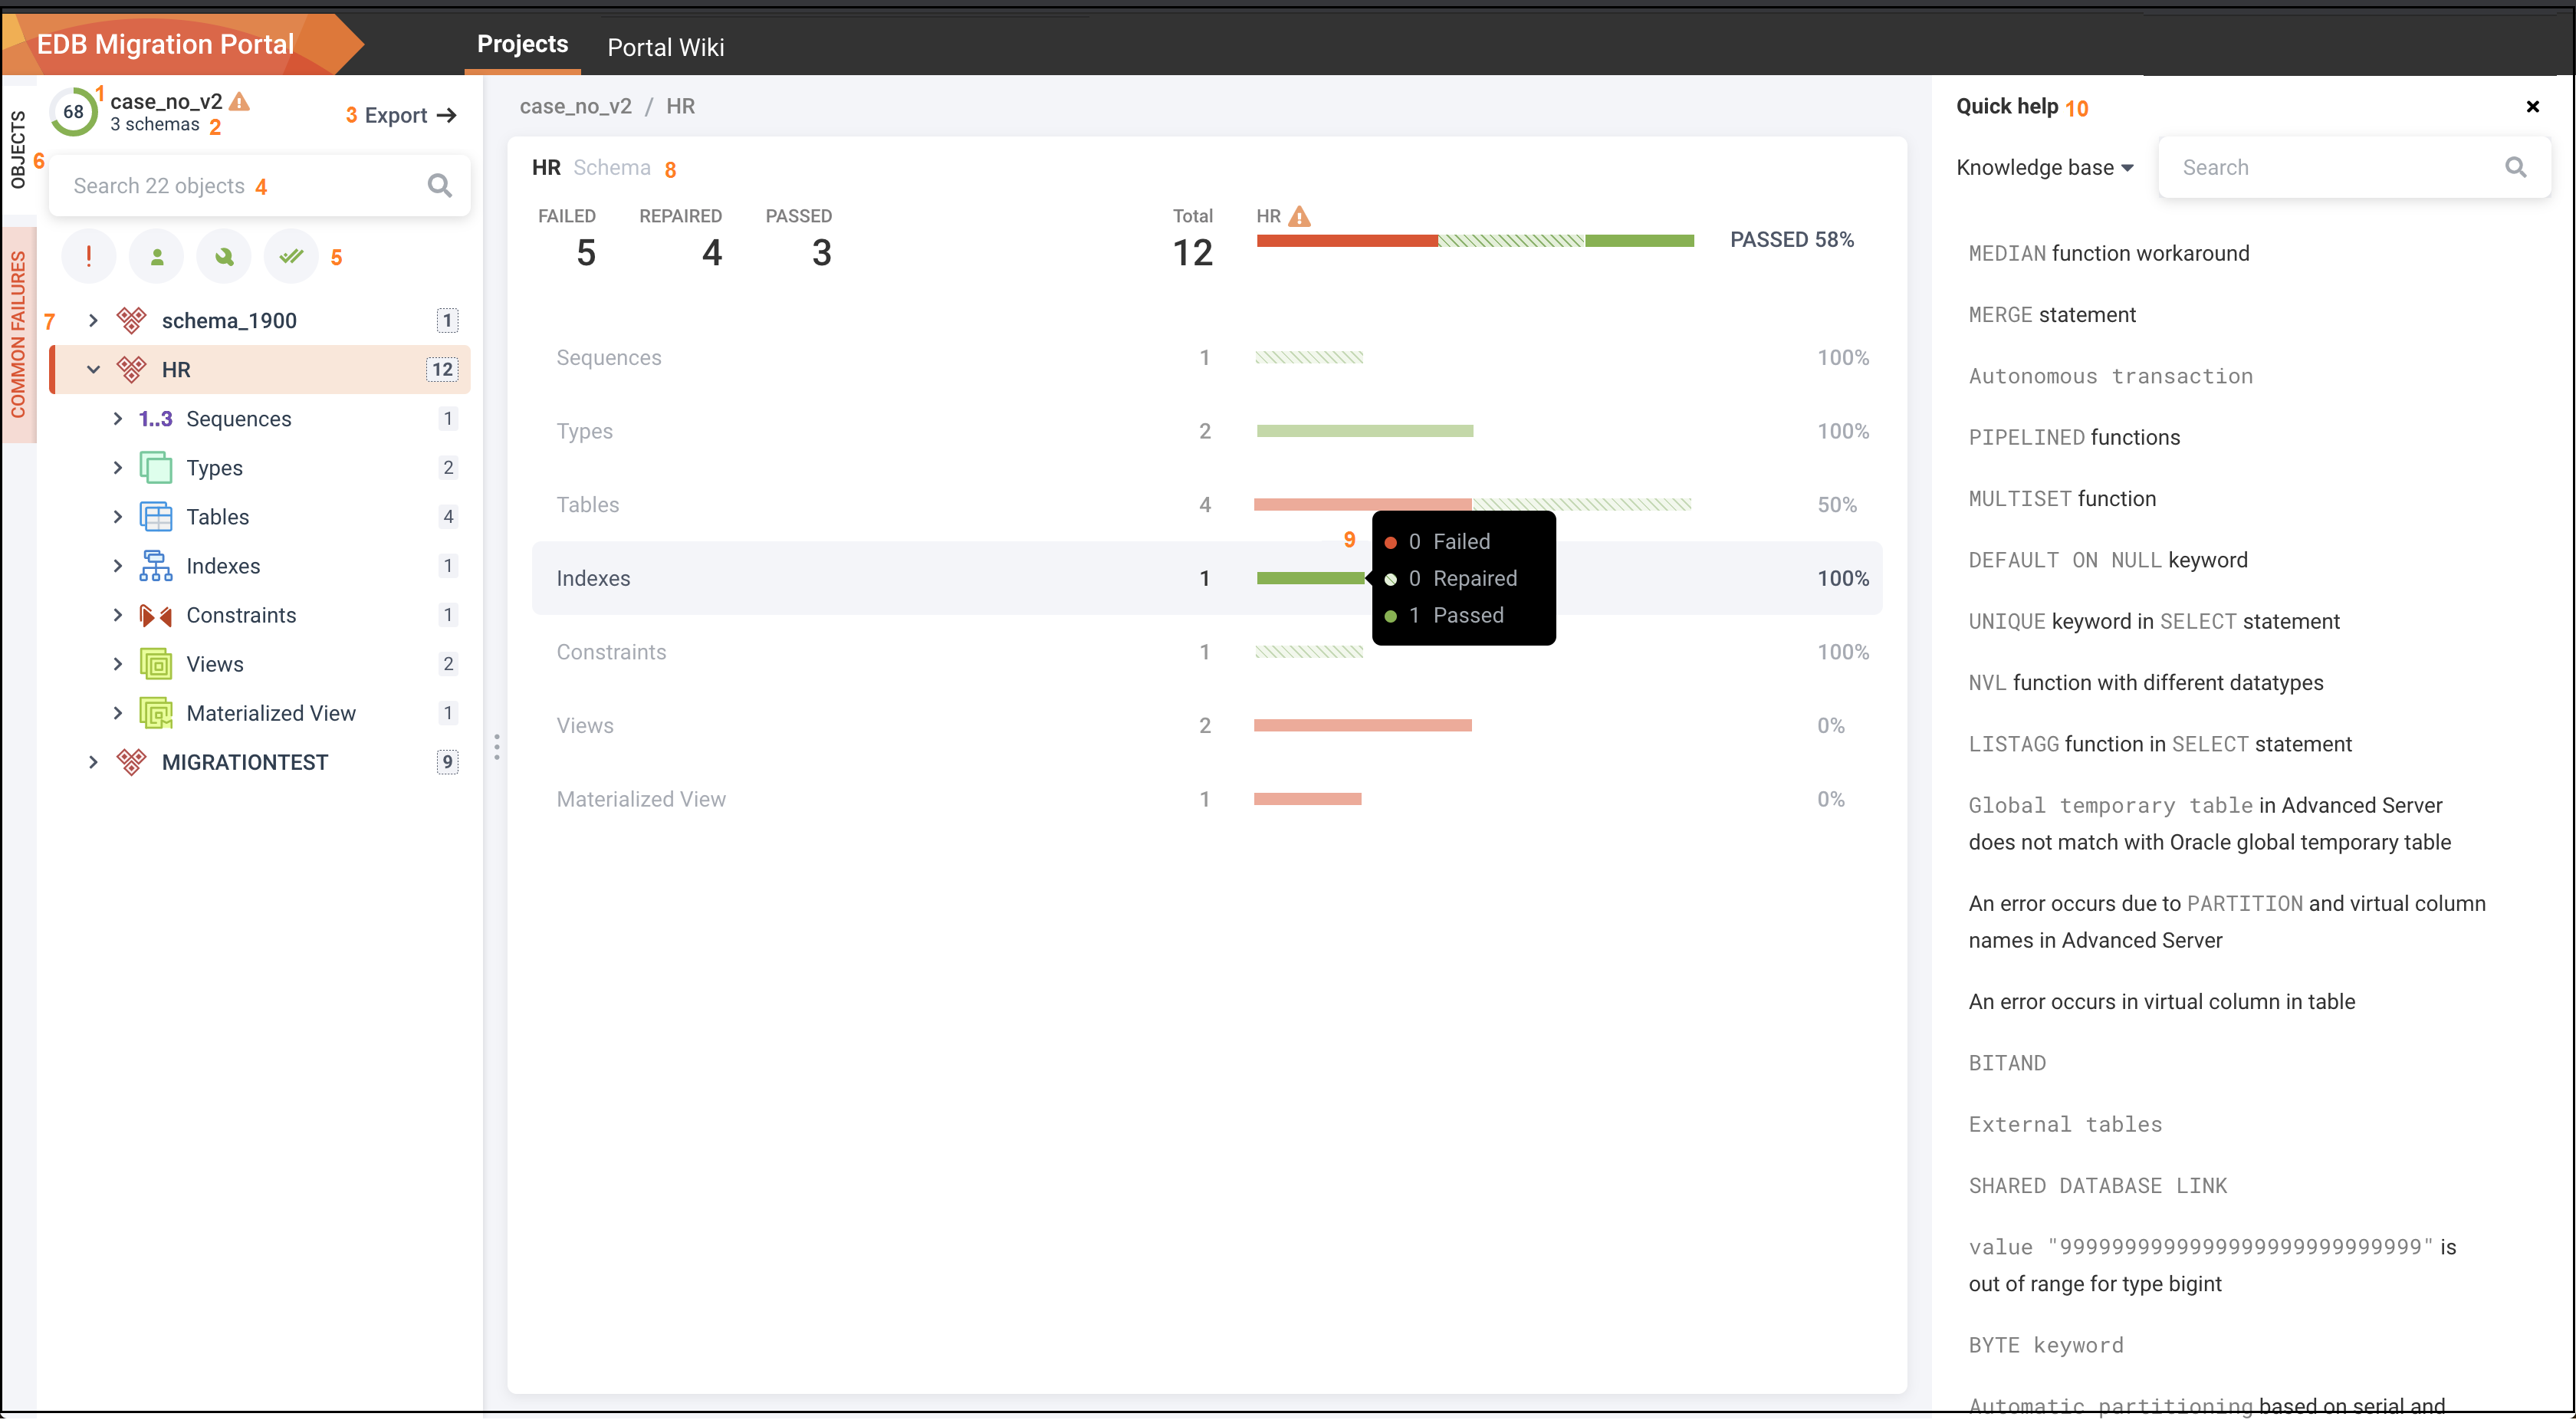The height and width of the screenshot is (1420, 2576).
Task: Click the HR overall progress bar
Action: [1475, 240]
